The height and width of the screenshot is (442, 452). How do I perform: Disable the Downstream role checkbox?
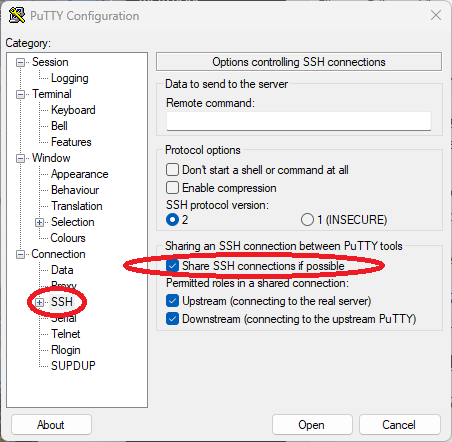172,319
